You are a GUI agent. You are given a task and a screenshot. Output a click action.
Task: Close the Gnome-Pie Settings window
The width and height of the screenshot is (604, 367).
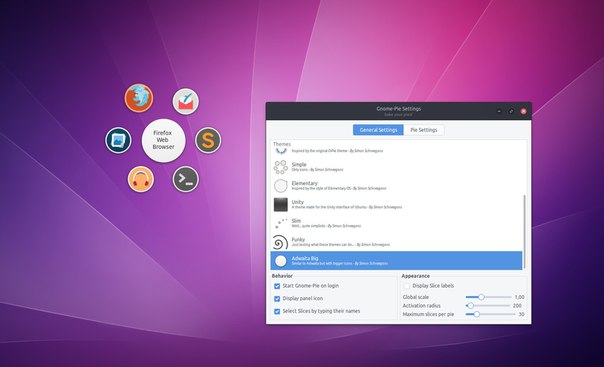click(x=523, y=111)
